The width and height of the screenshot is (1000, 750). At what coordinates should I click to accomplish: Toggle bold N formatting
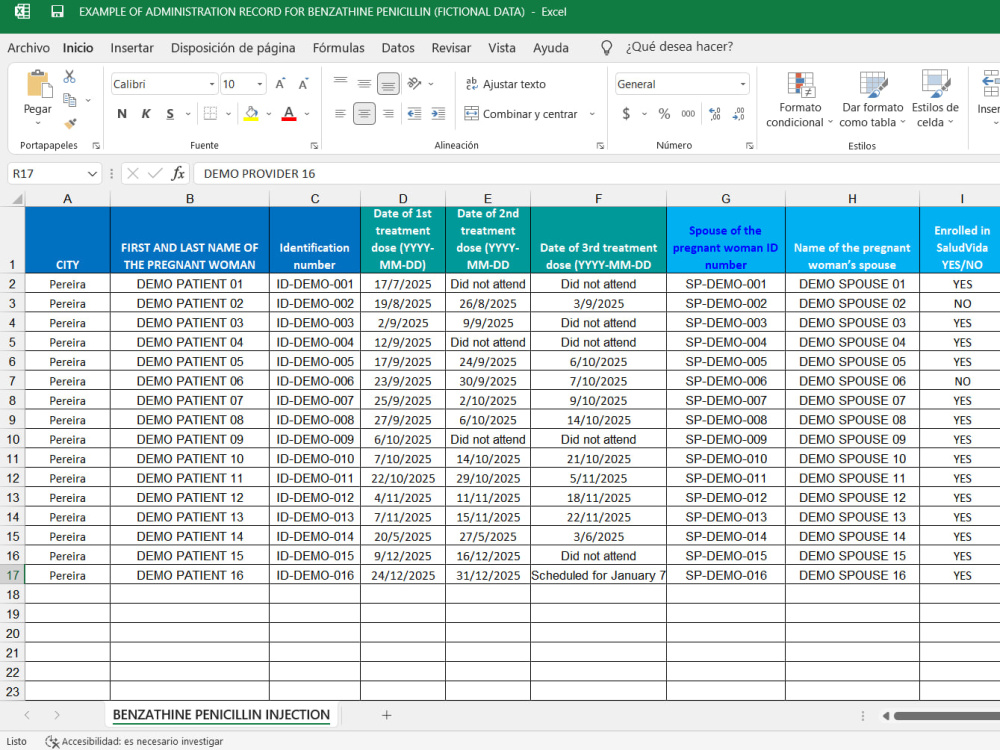(122, 114)
